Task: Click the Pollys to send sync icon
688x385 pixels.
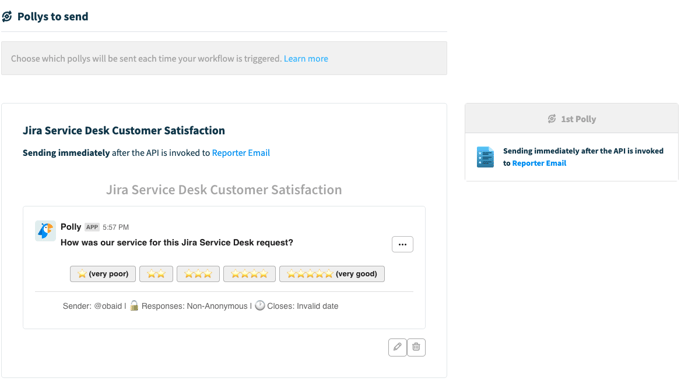Action: [7, 17]
